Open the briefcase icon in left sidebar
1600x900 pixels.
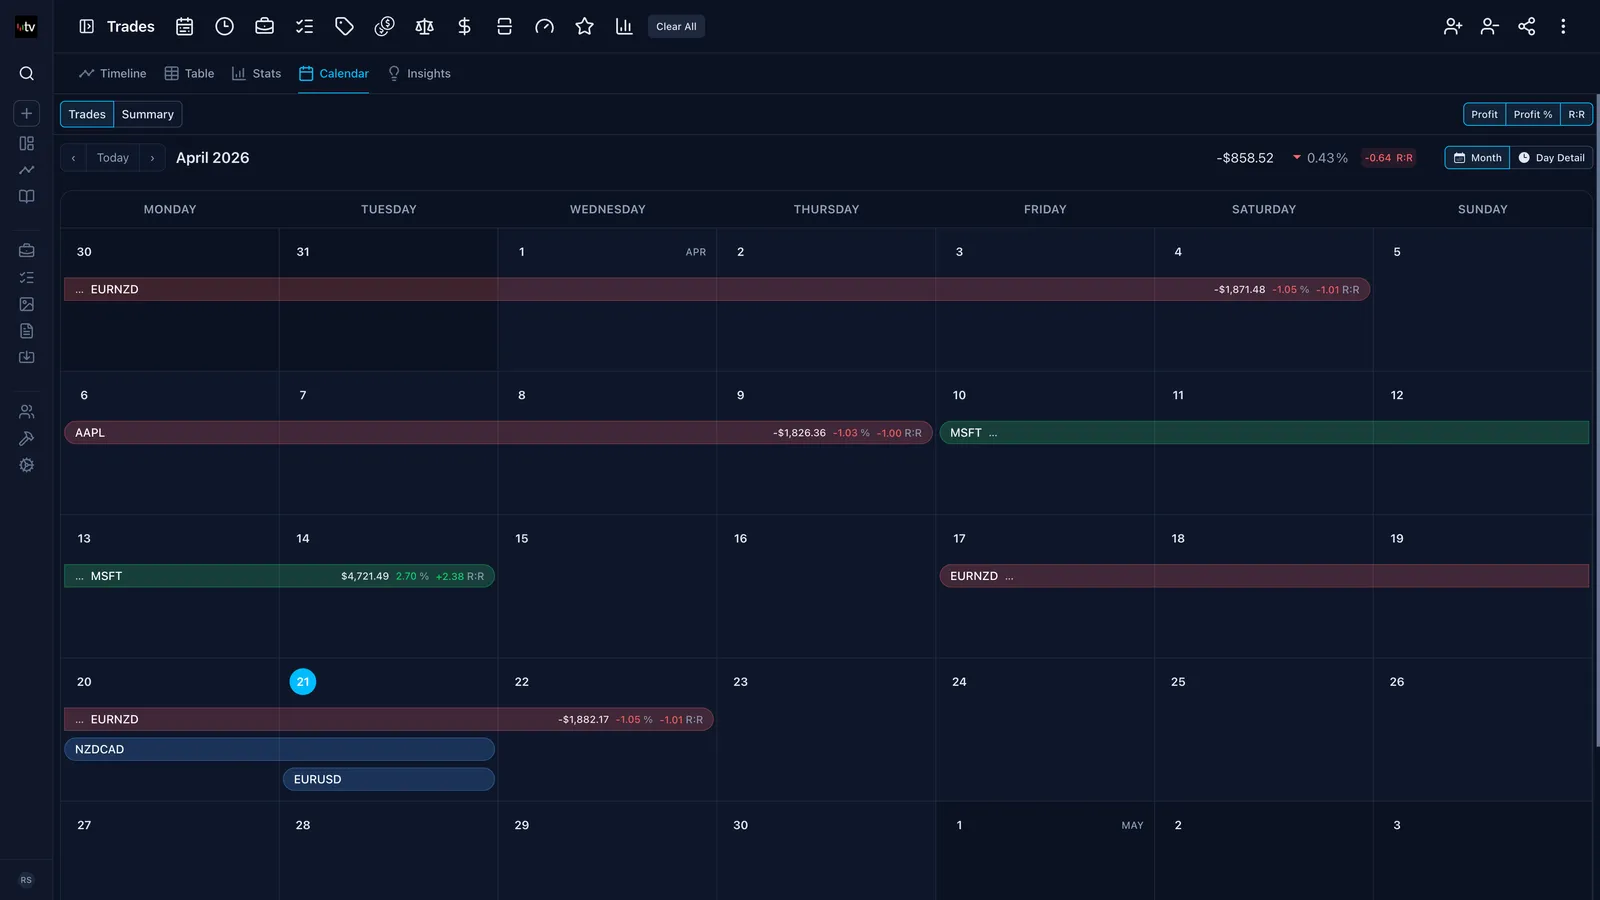pos(27,250)
